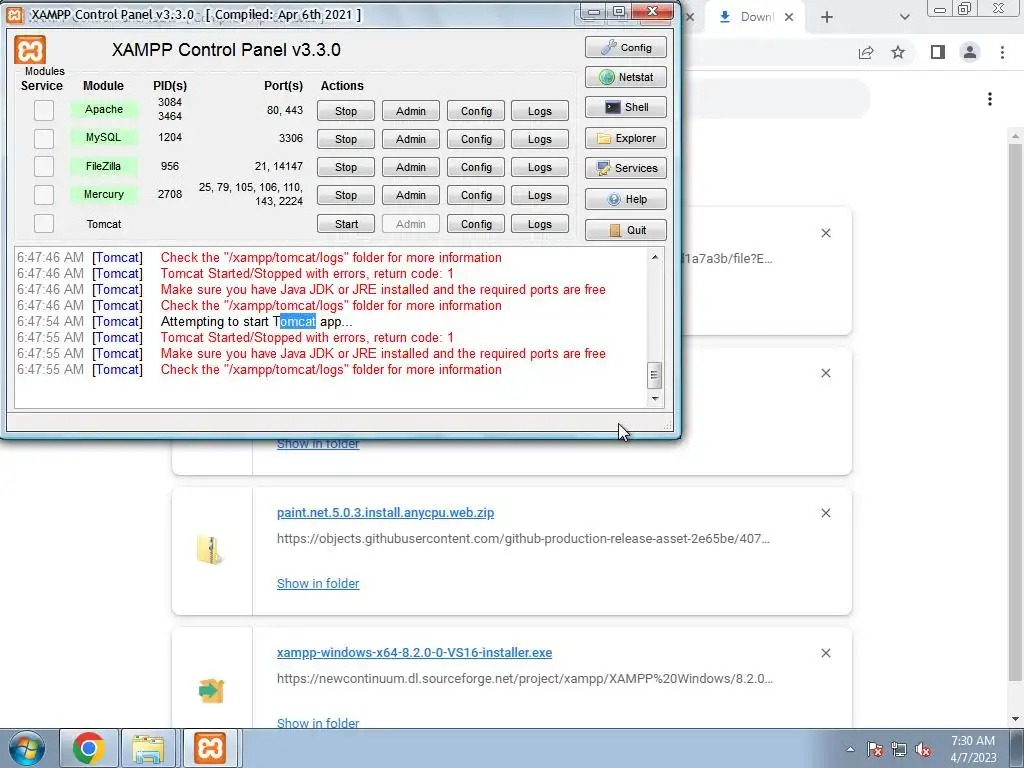The image size is (1024, 768).
Task: Stop the Apache module
Action: point(346,111)
